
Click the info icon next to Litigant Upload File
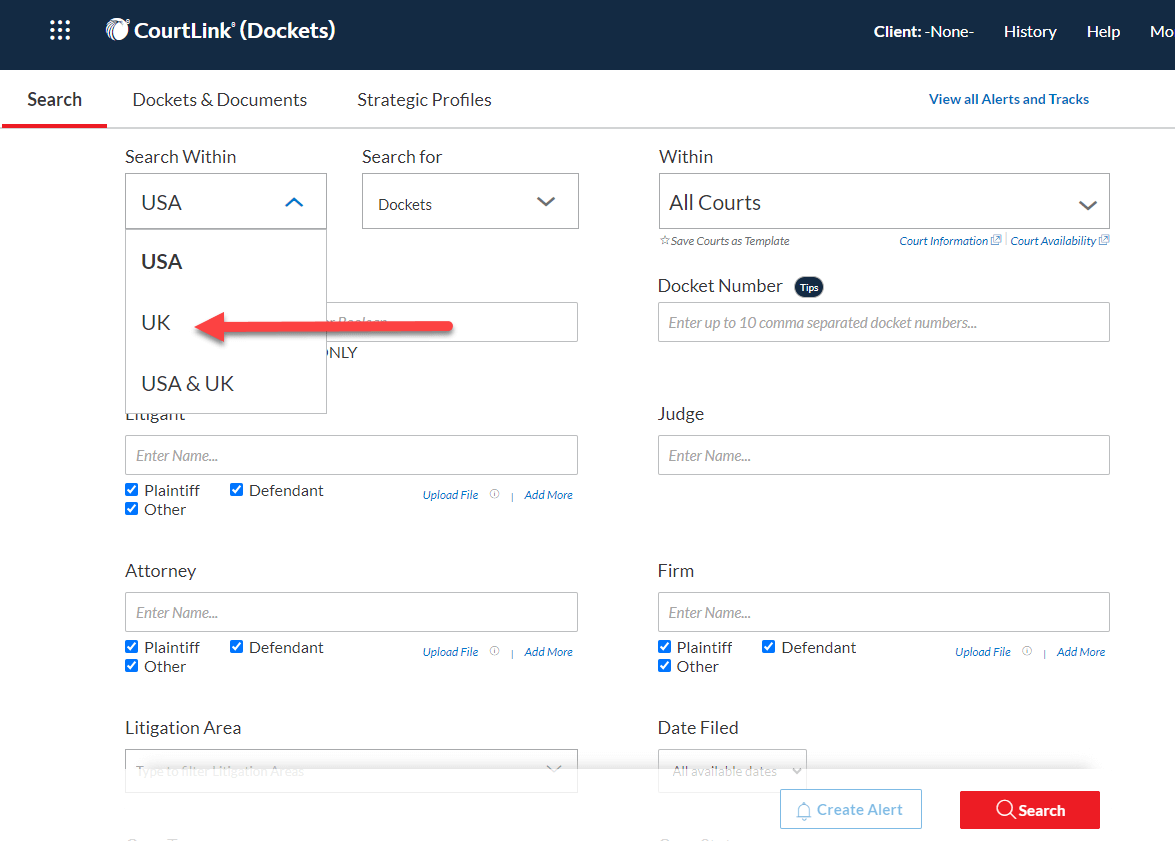coord(495,494)
